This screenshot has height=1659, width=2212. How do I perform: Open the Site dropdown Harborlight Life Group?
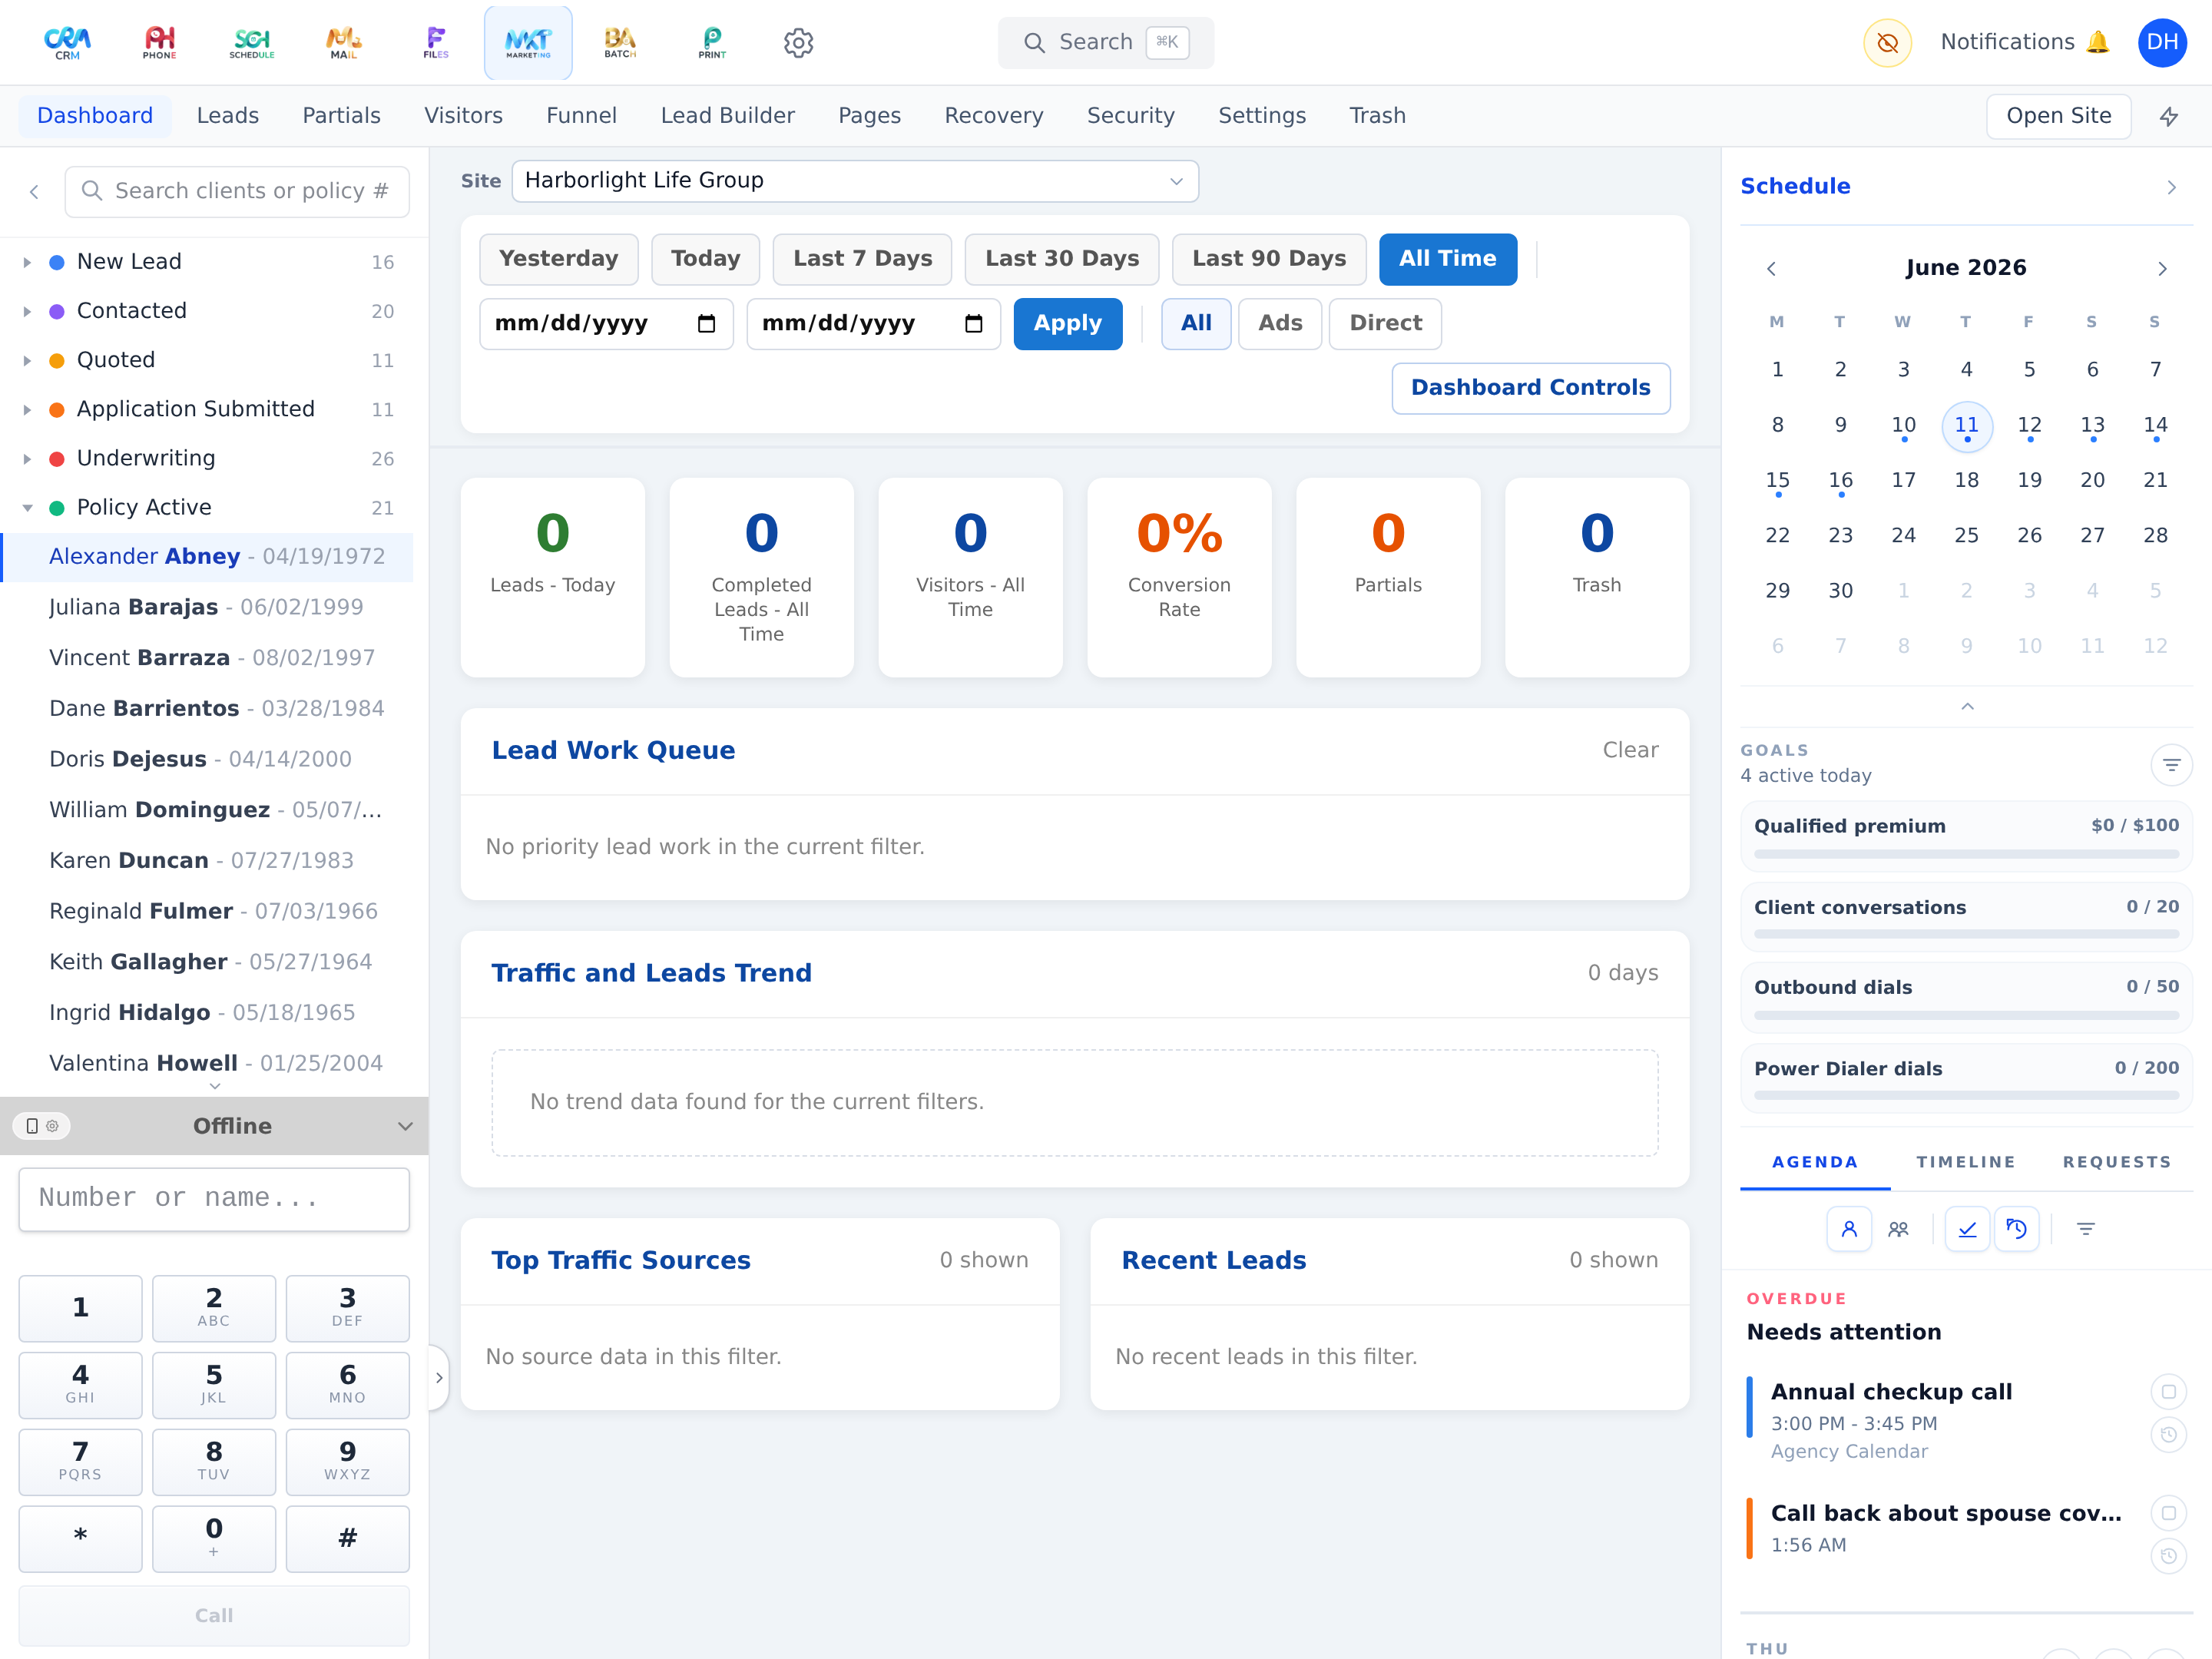point(855,181)
